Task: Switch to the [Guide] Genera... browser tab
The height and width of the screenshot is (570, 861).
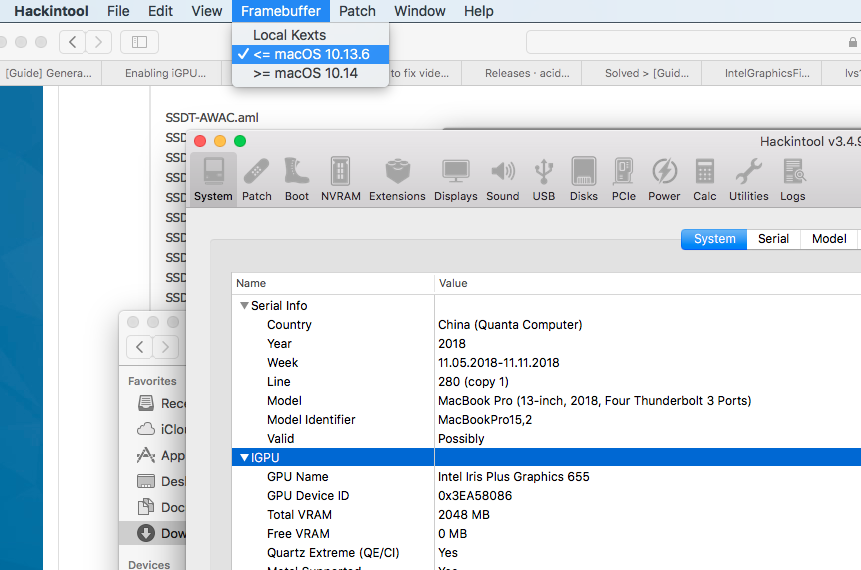Action: coord(49,73)
